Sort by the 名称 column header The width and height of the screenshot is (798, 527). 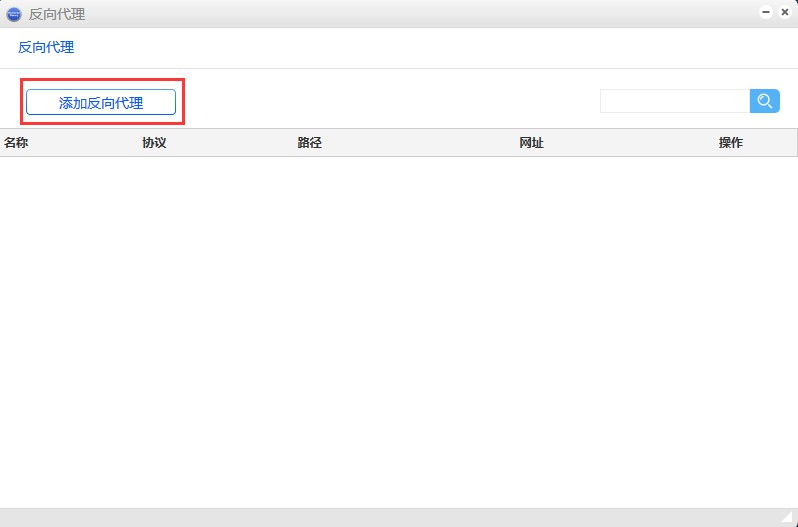16,143
